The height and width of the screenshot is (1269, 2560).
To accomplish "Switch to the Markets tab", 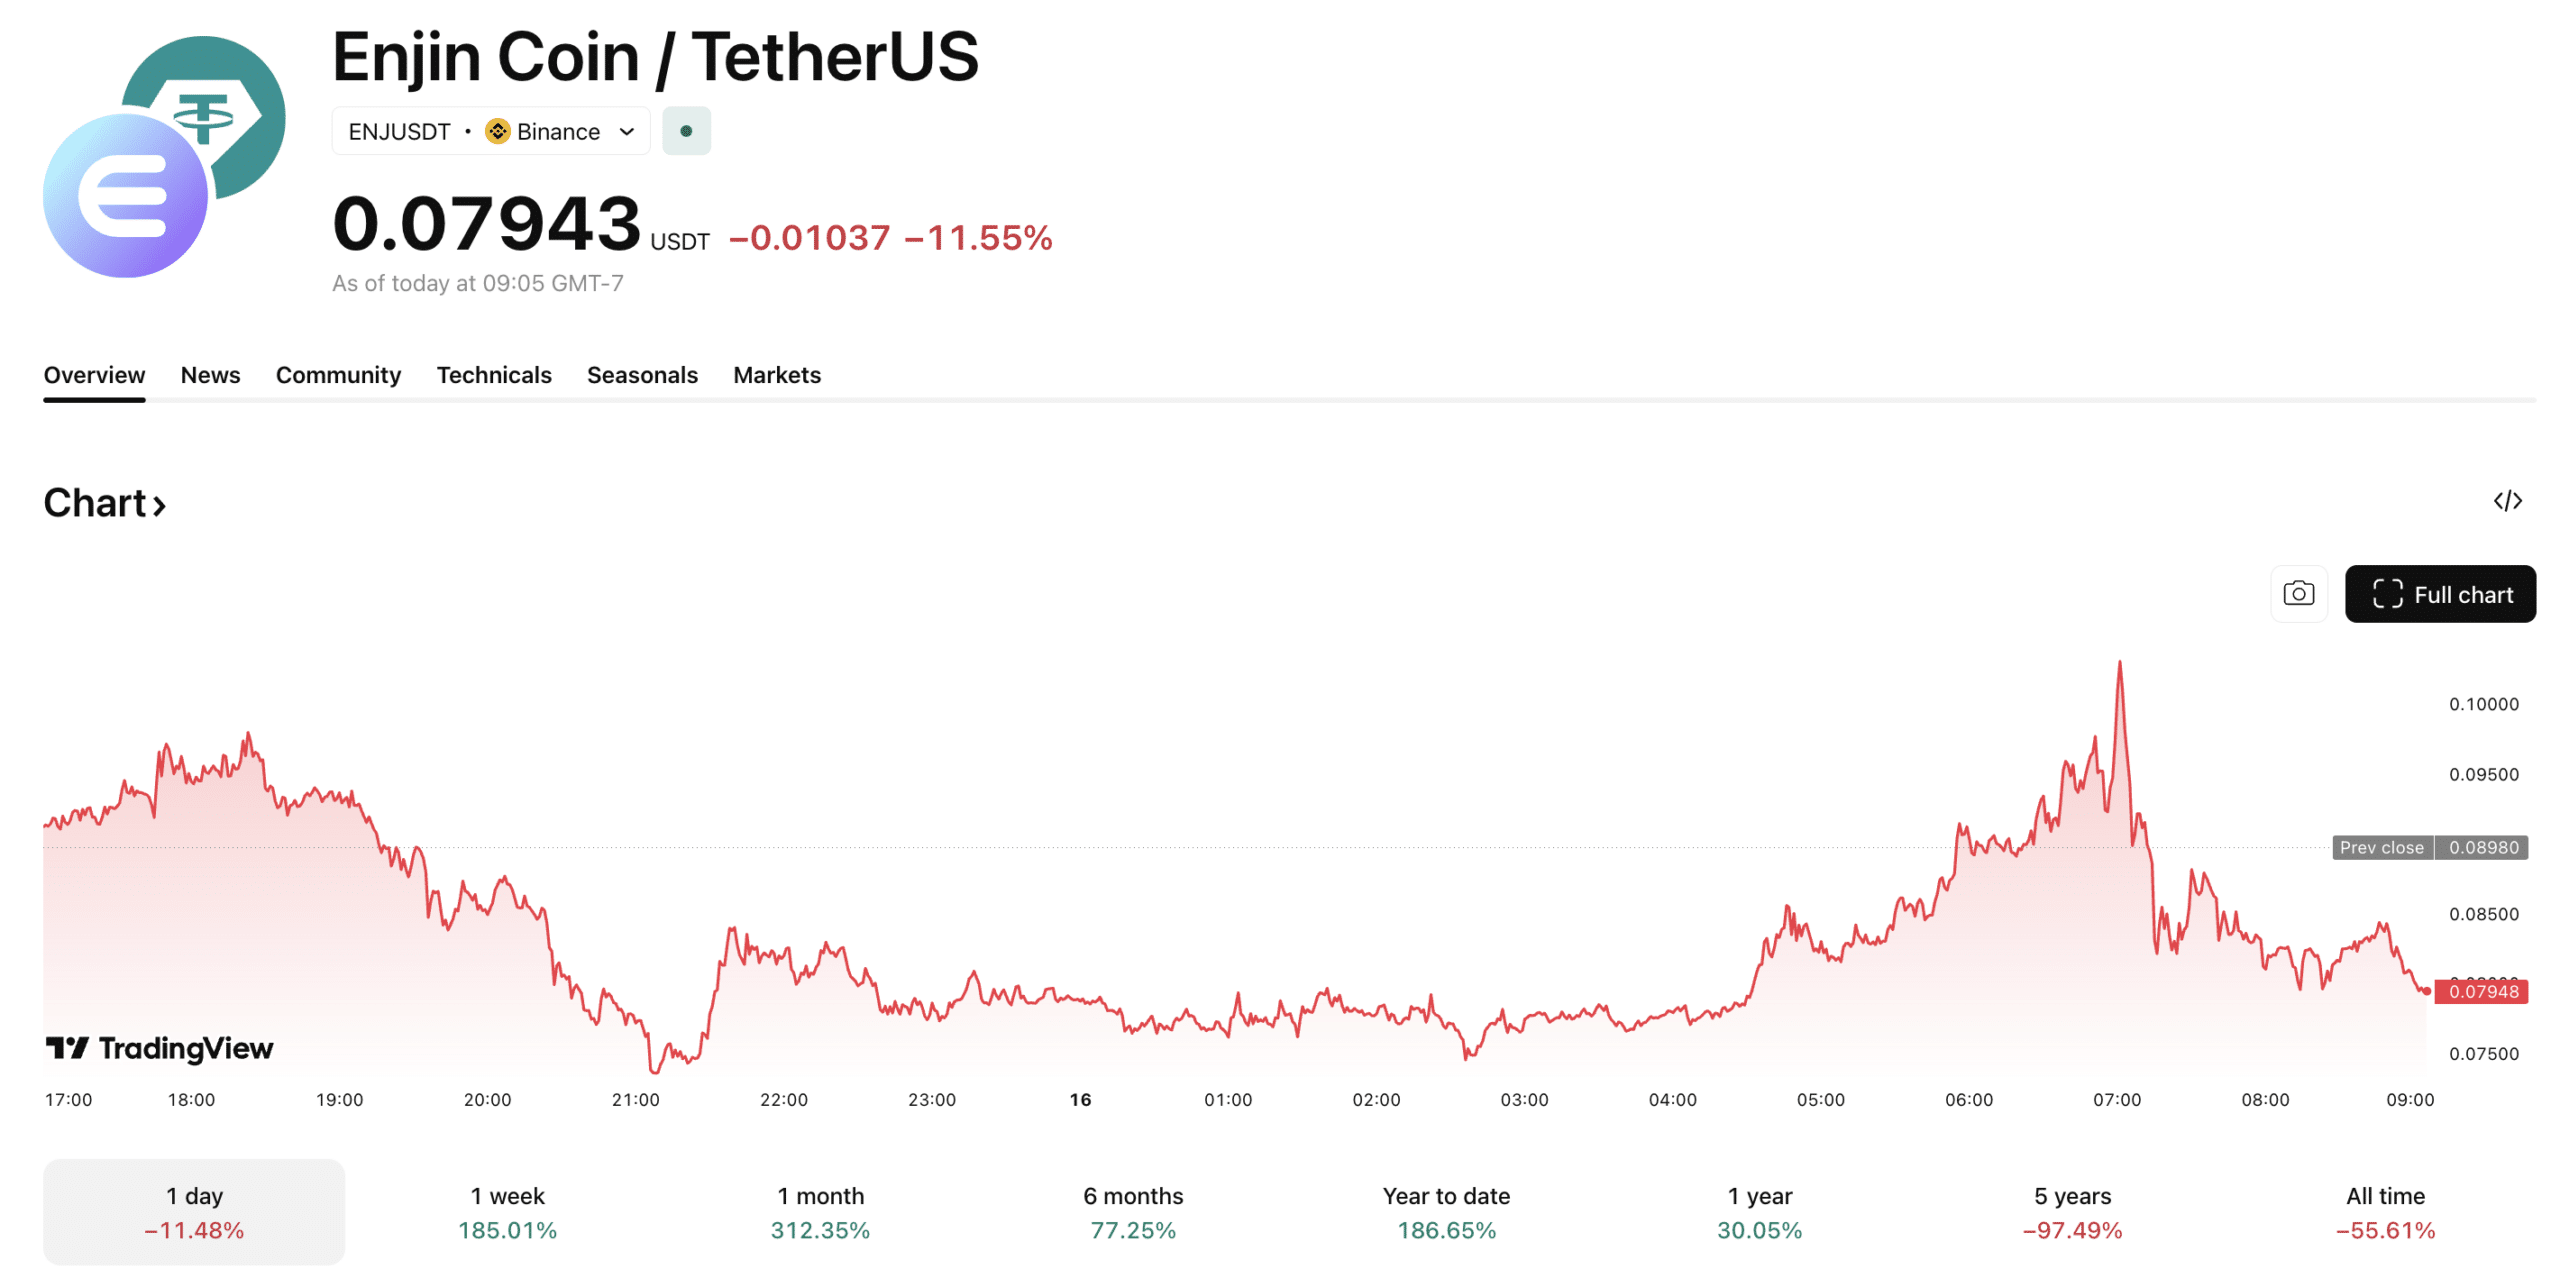I will point(776,375).
